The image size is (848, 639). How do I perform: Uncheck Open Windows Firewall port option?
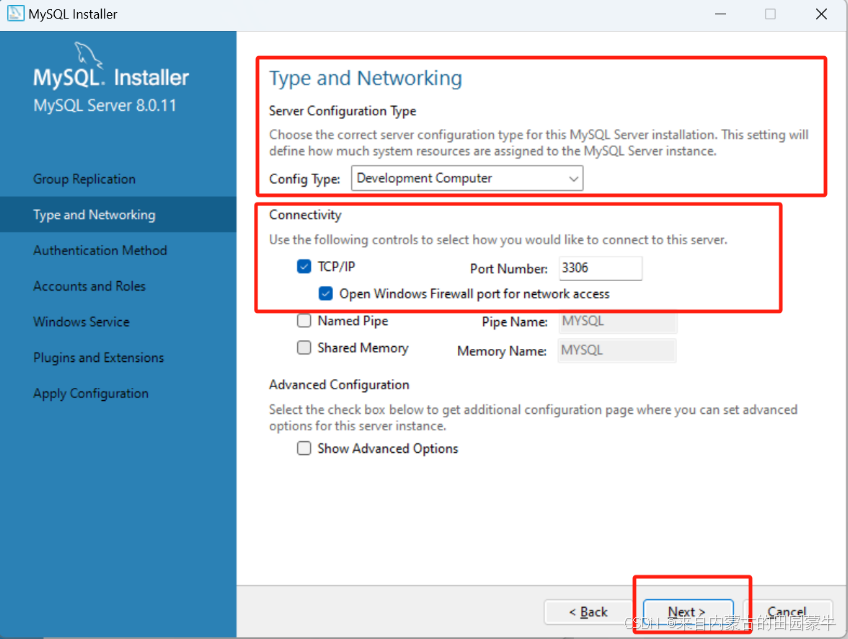(326, 294)
